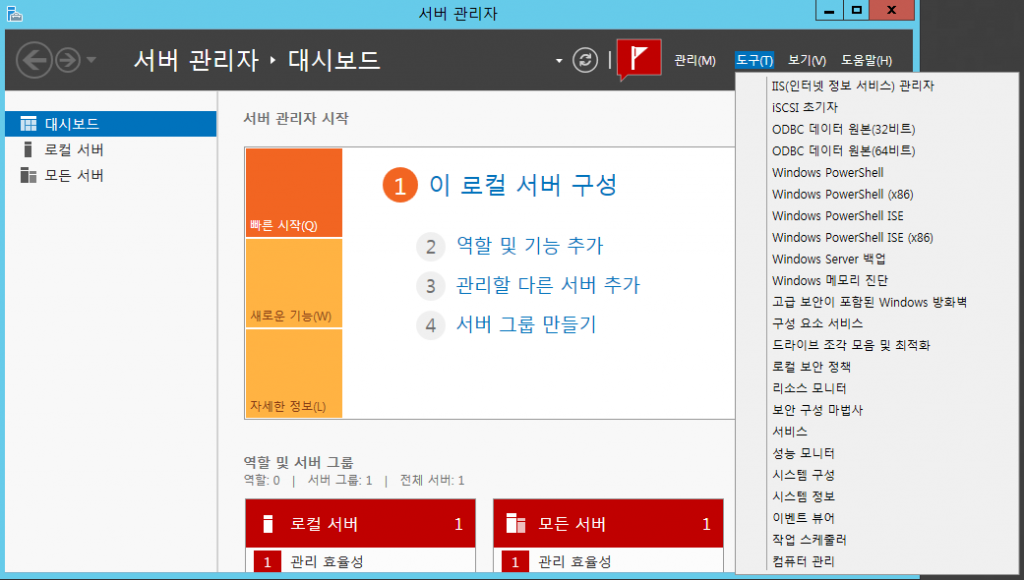Click the refresh dashboard icon
1024x580 pixels.
coord(585,60)
